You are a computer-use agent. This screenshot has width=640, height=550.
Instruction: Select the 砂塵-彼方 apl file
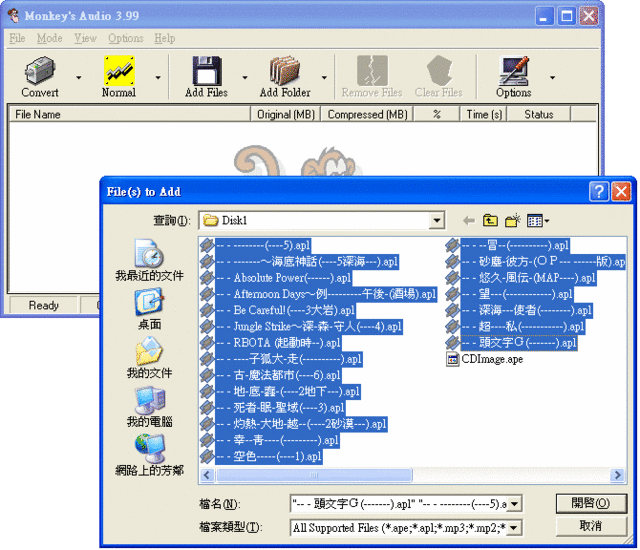(x=536, y=262)
